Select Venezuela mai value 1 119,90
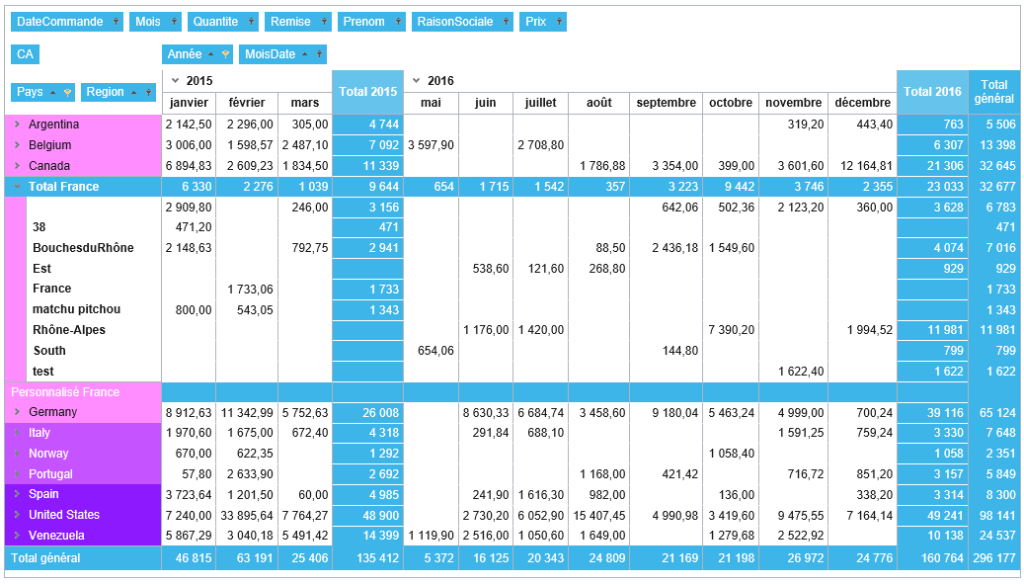The width and height of the screenshot is (1024, 586). click(430, 535)
